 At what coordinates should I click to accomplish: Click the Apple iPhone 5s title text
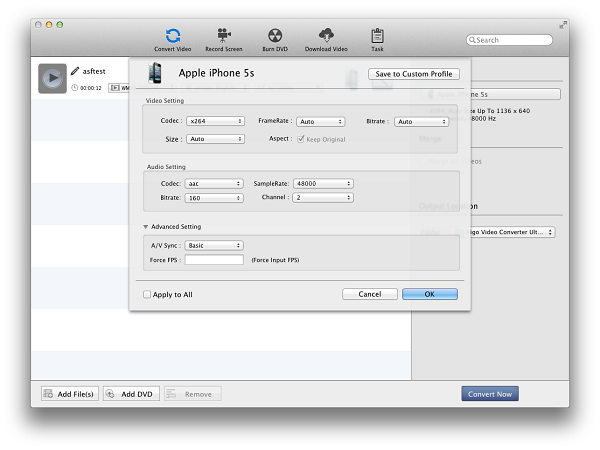[216, 73]
